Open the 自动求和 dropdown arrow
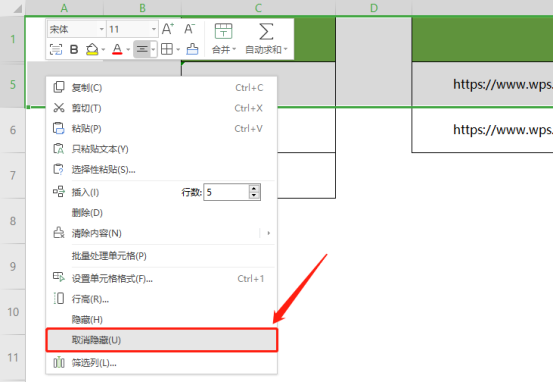554x382 pixels. [x=285, y=49]
